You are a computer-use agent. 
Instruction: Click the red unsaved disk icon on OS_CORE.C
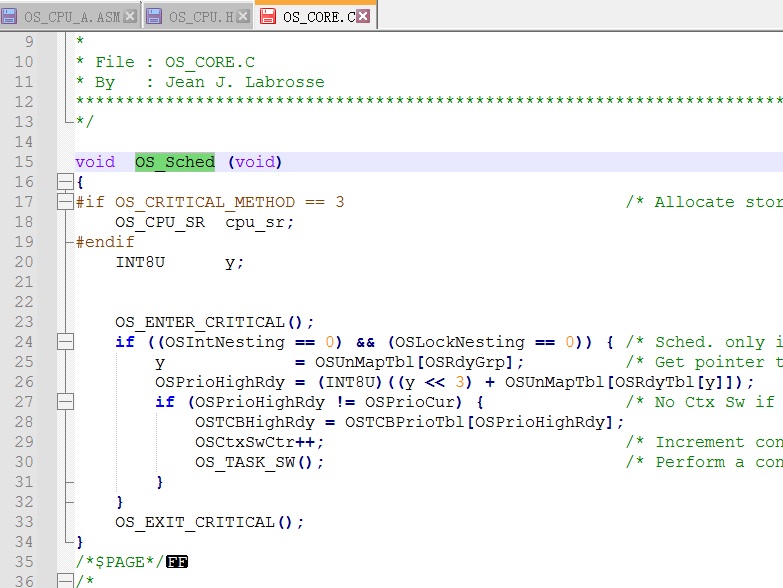tap(268, 16)
